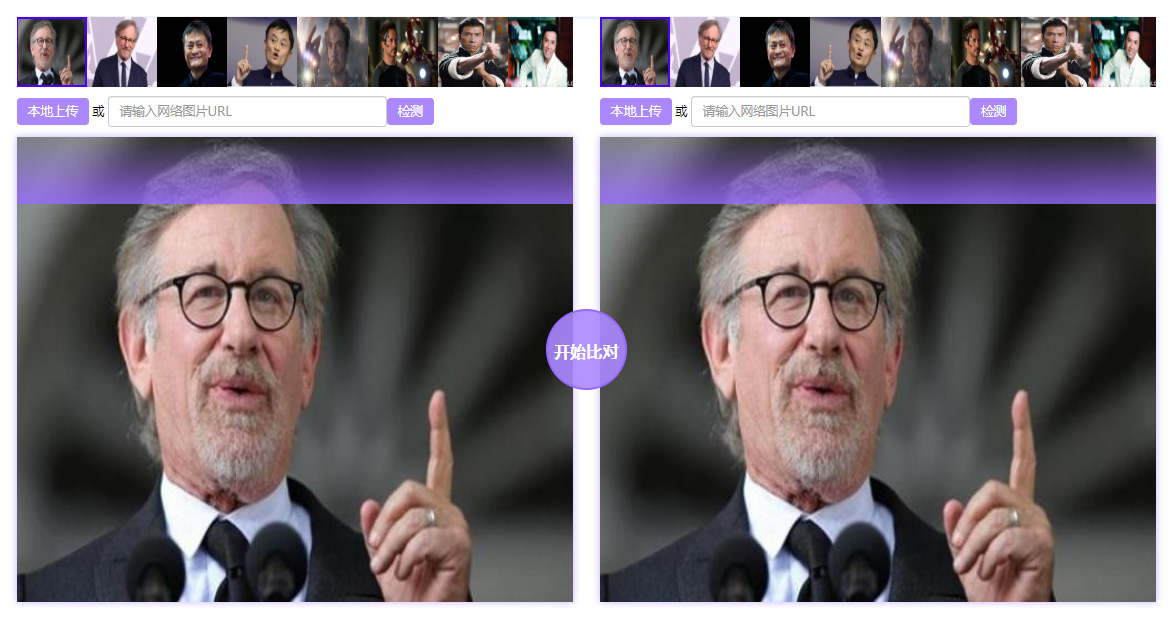This screenshot has width=1172, height=632.
Task: Select right panel thumbnail with glowing armor suit
Action: (x=986, y=52)
